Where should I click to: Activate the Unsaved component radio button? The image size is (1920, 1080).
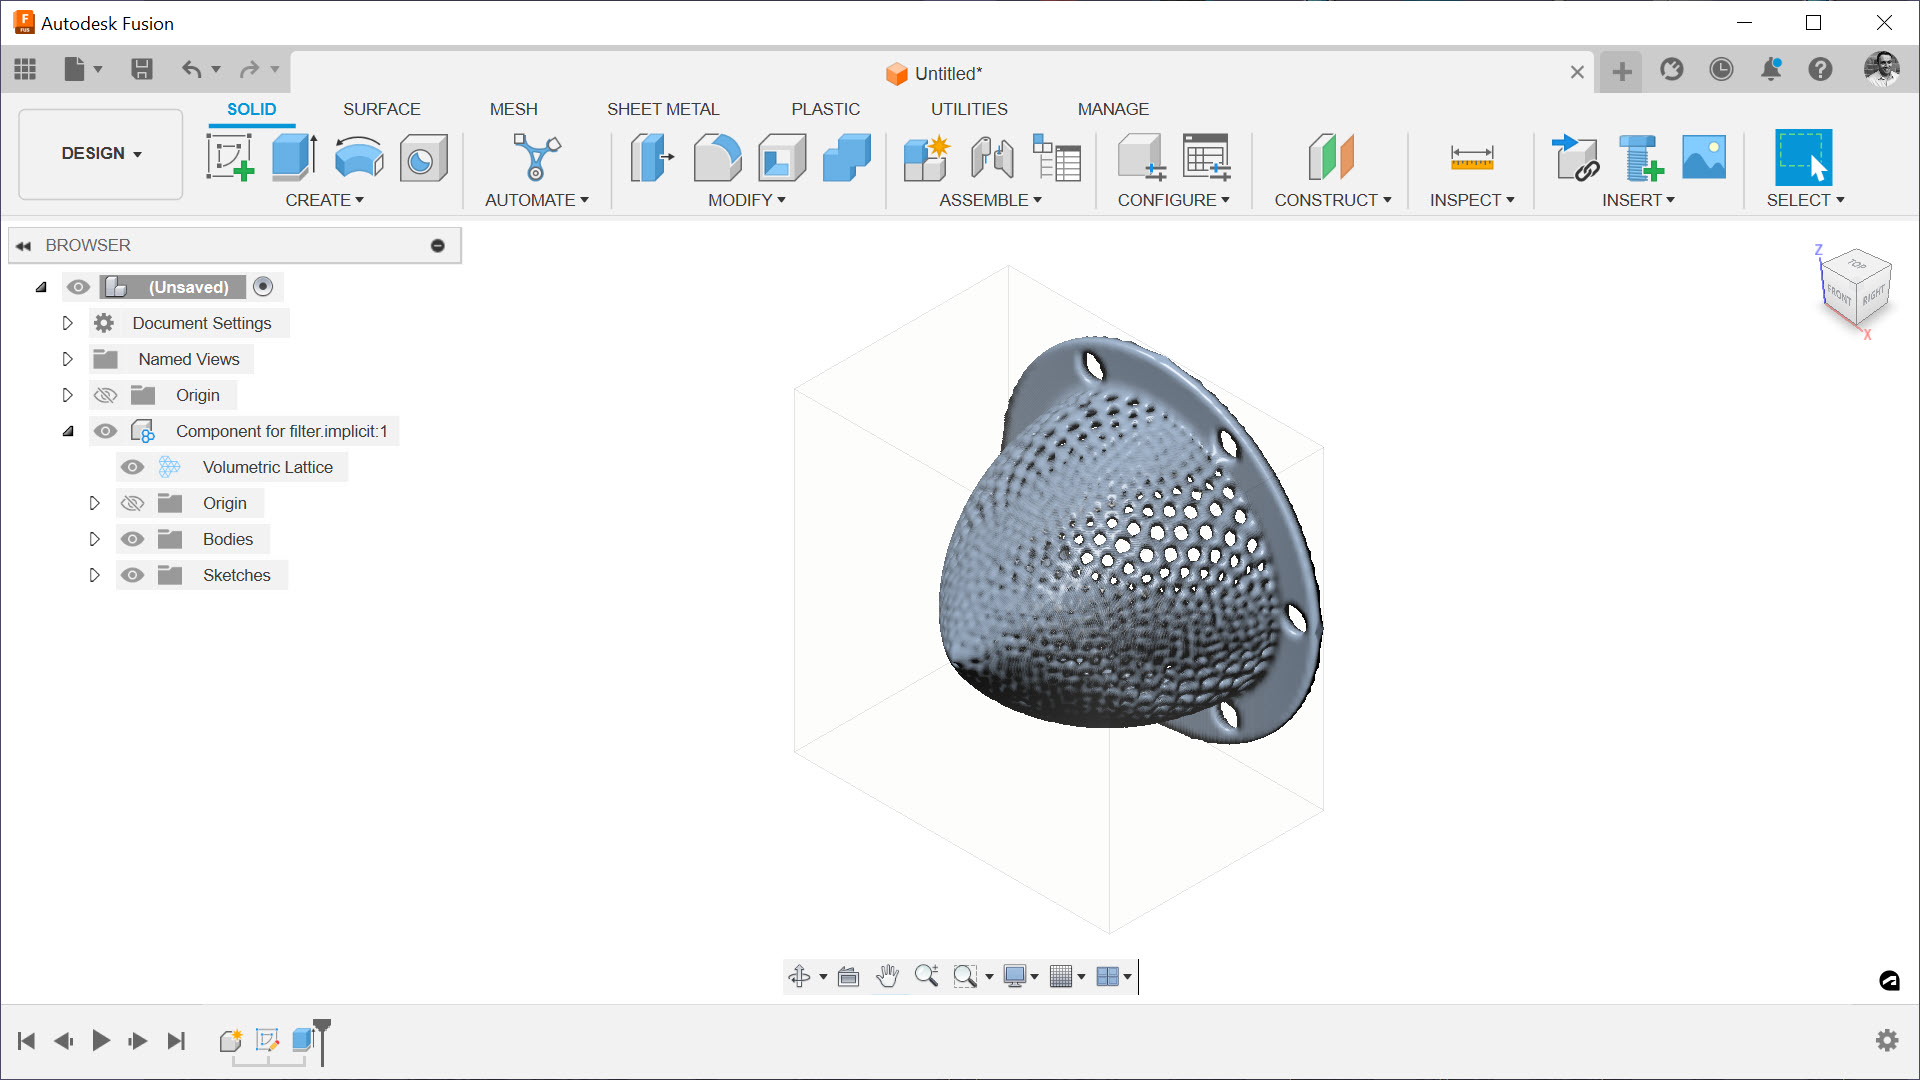click(263, 287)
